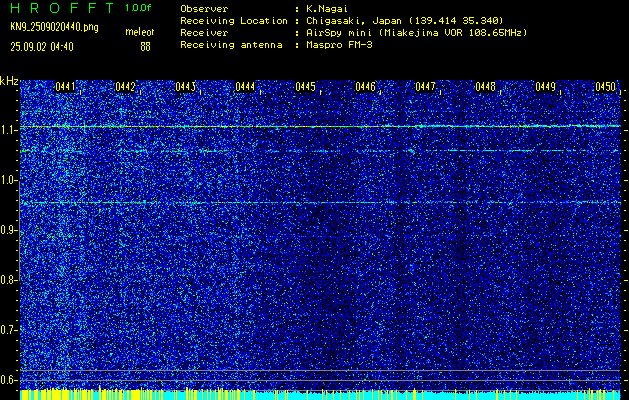Click the Observer label
The height and width of the screenshot is (400, 629).
point(204,9)
